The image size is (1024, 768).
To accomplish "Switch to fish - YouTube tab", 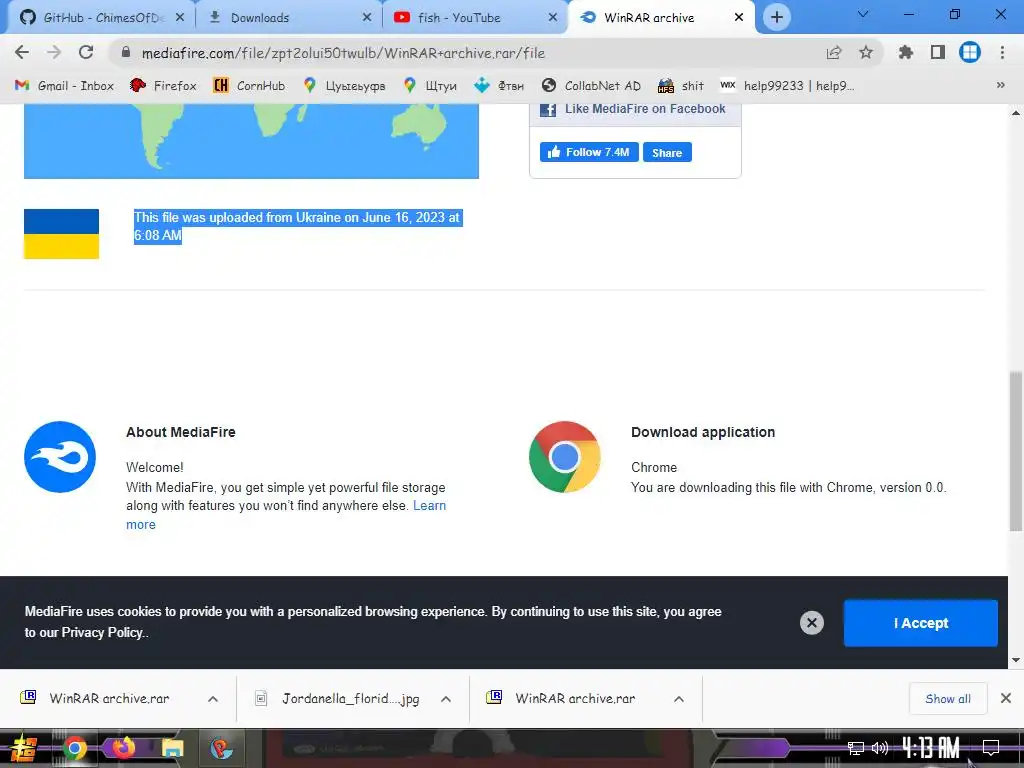I will coord(475,17).
